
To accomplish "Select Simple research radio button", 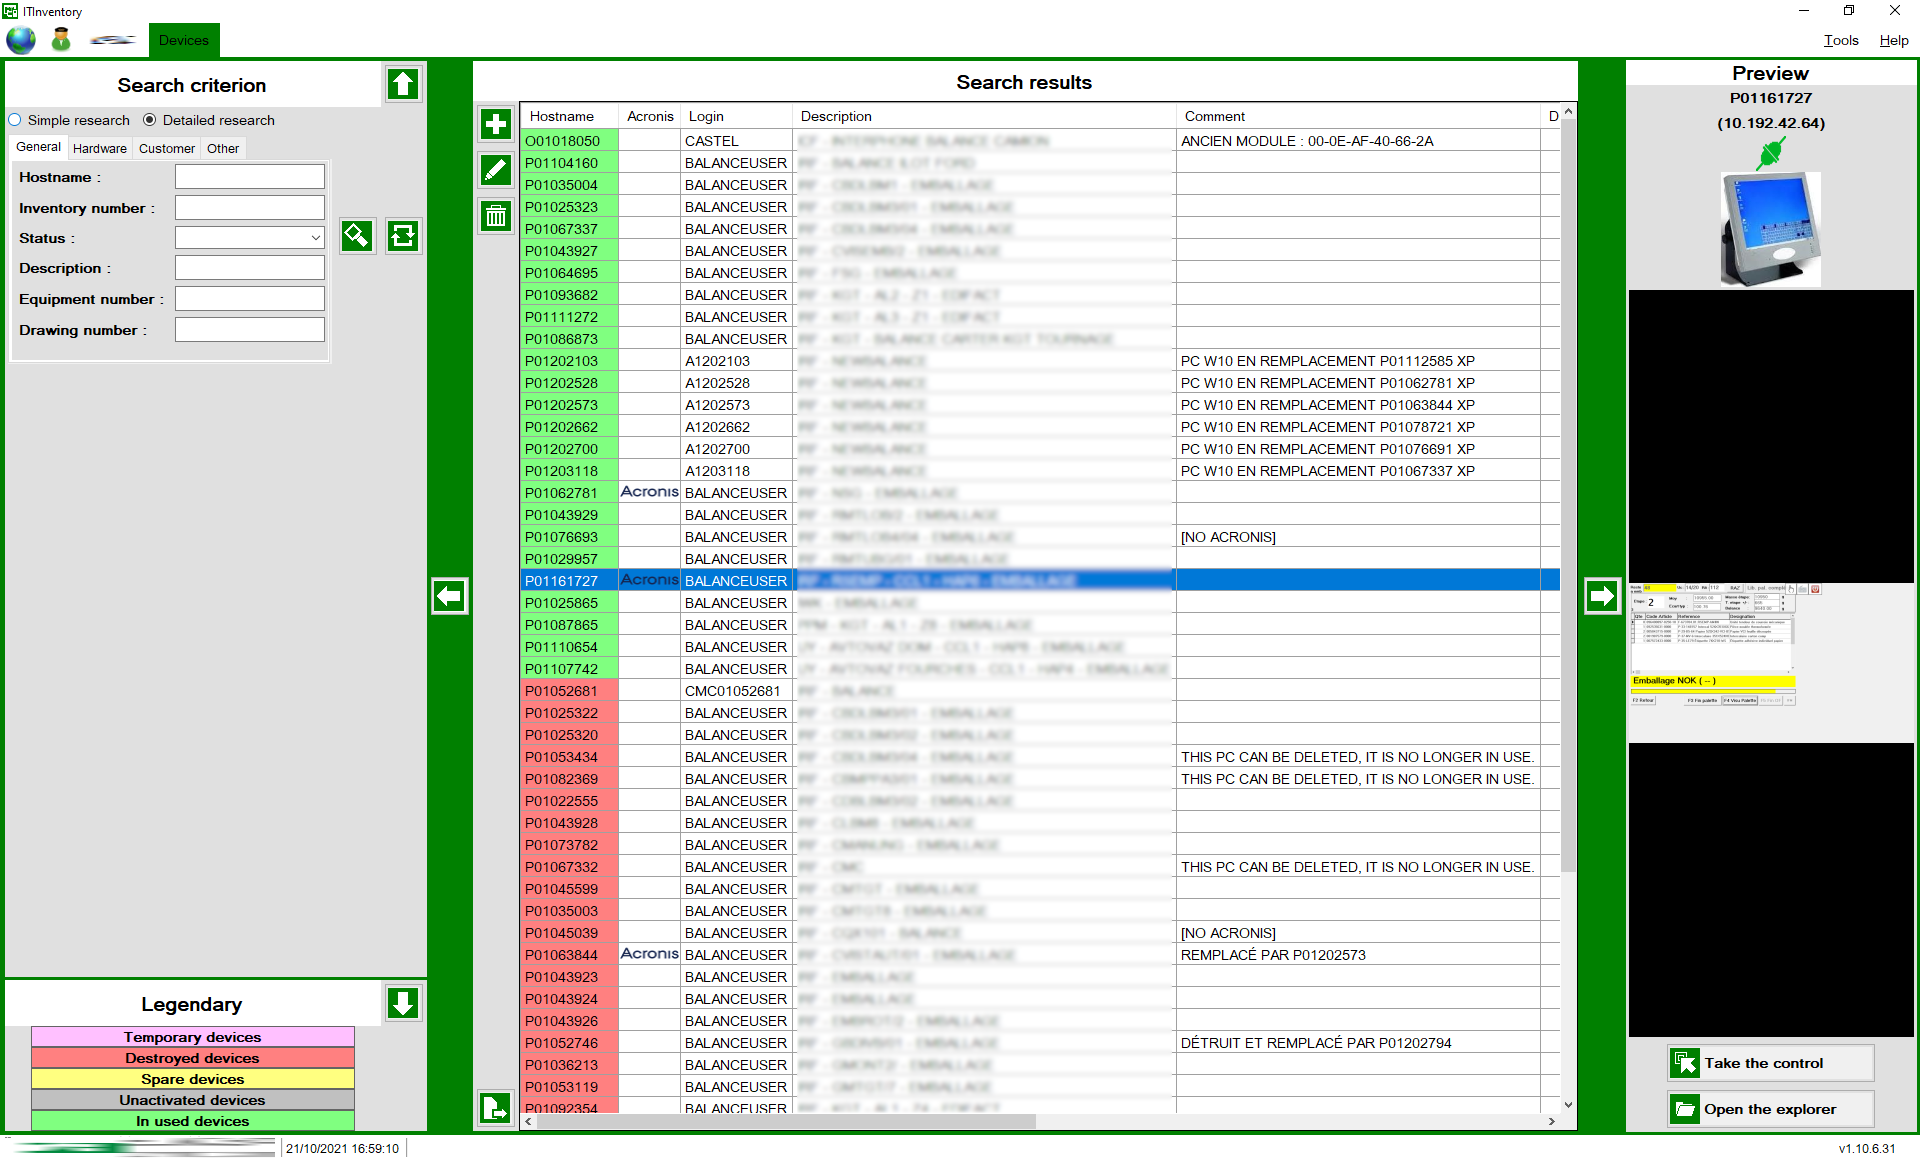I will tap(15, 120).
